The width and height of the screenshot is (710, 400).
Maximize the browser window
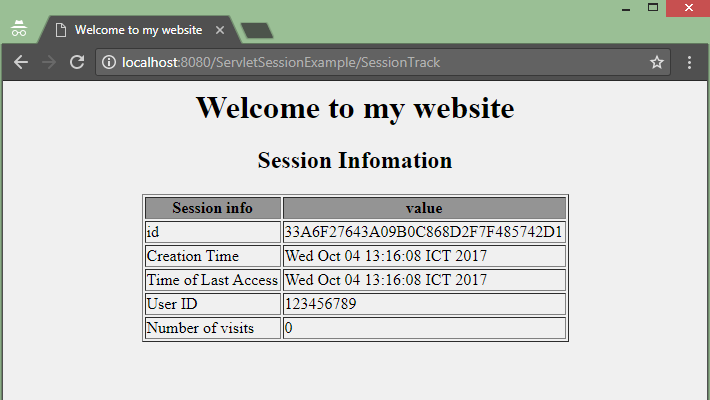(654, 8)
